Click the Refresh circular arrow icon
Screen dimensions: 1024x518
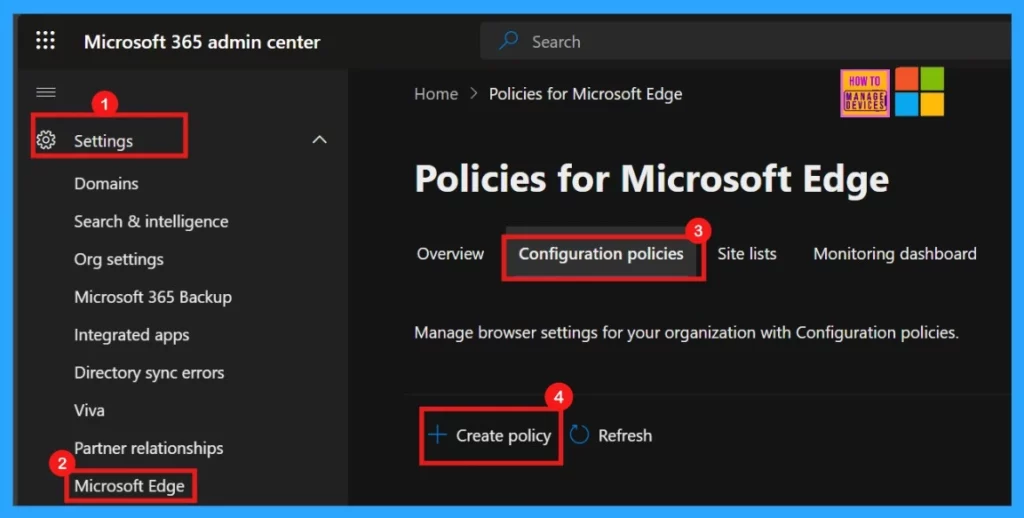pos(579,434)
